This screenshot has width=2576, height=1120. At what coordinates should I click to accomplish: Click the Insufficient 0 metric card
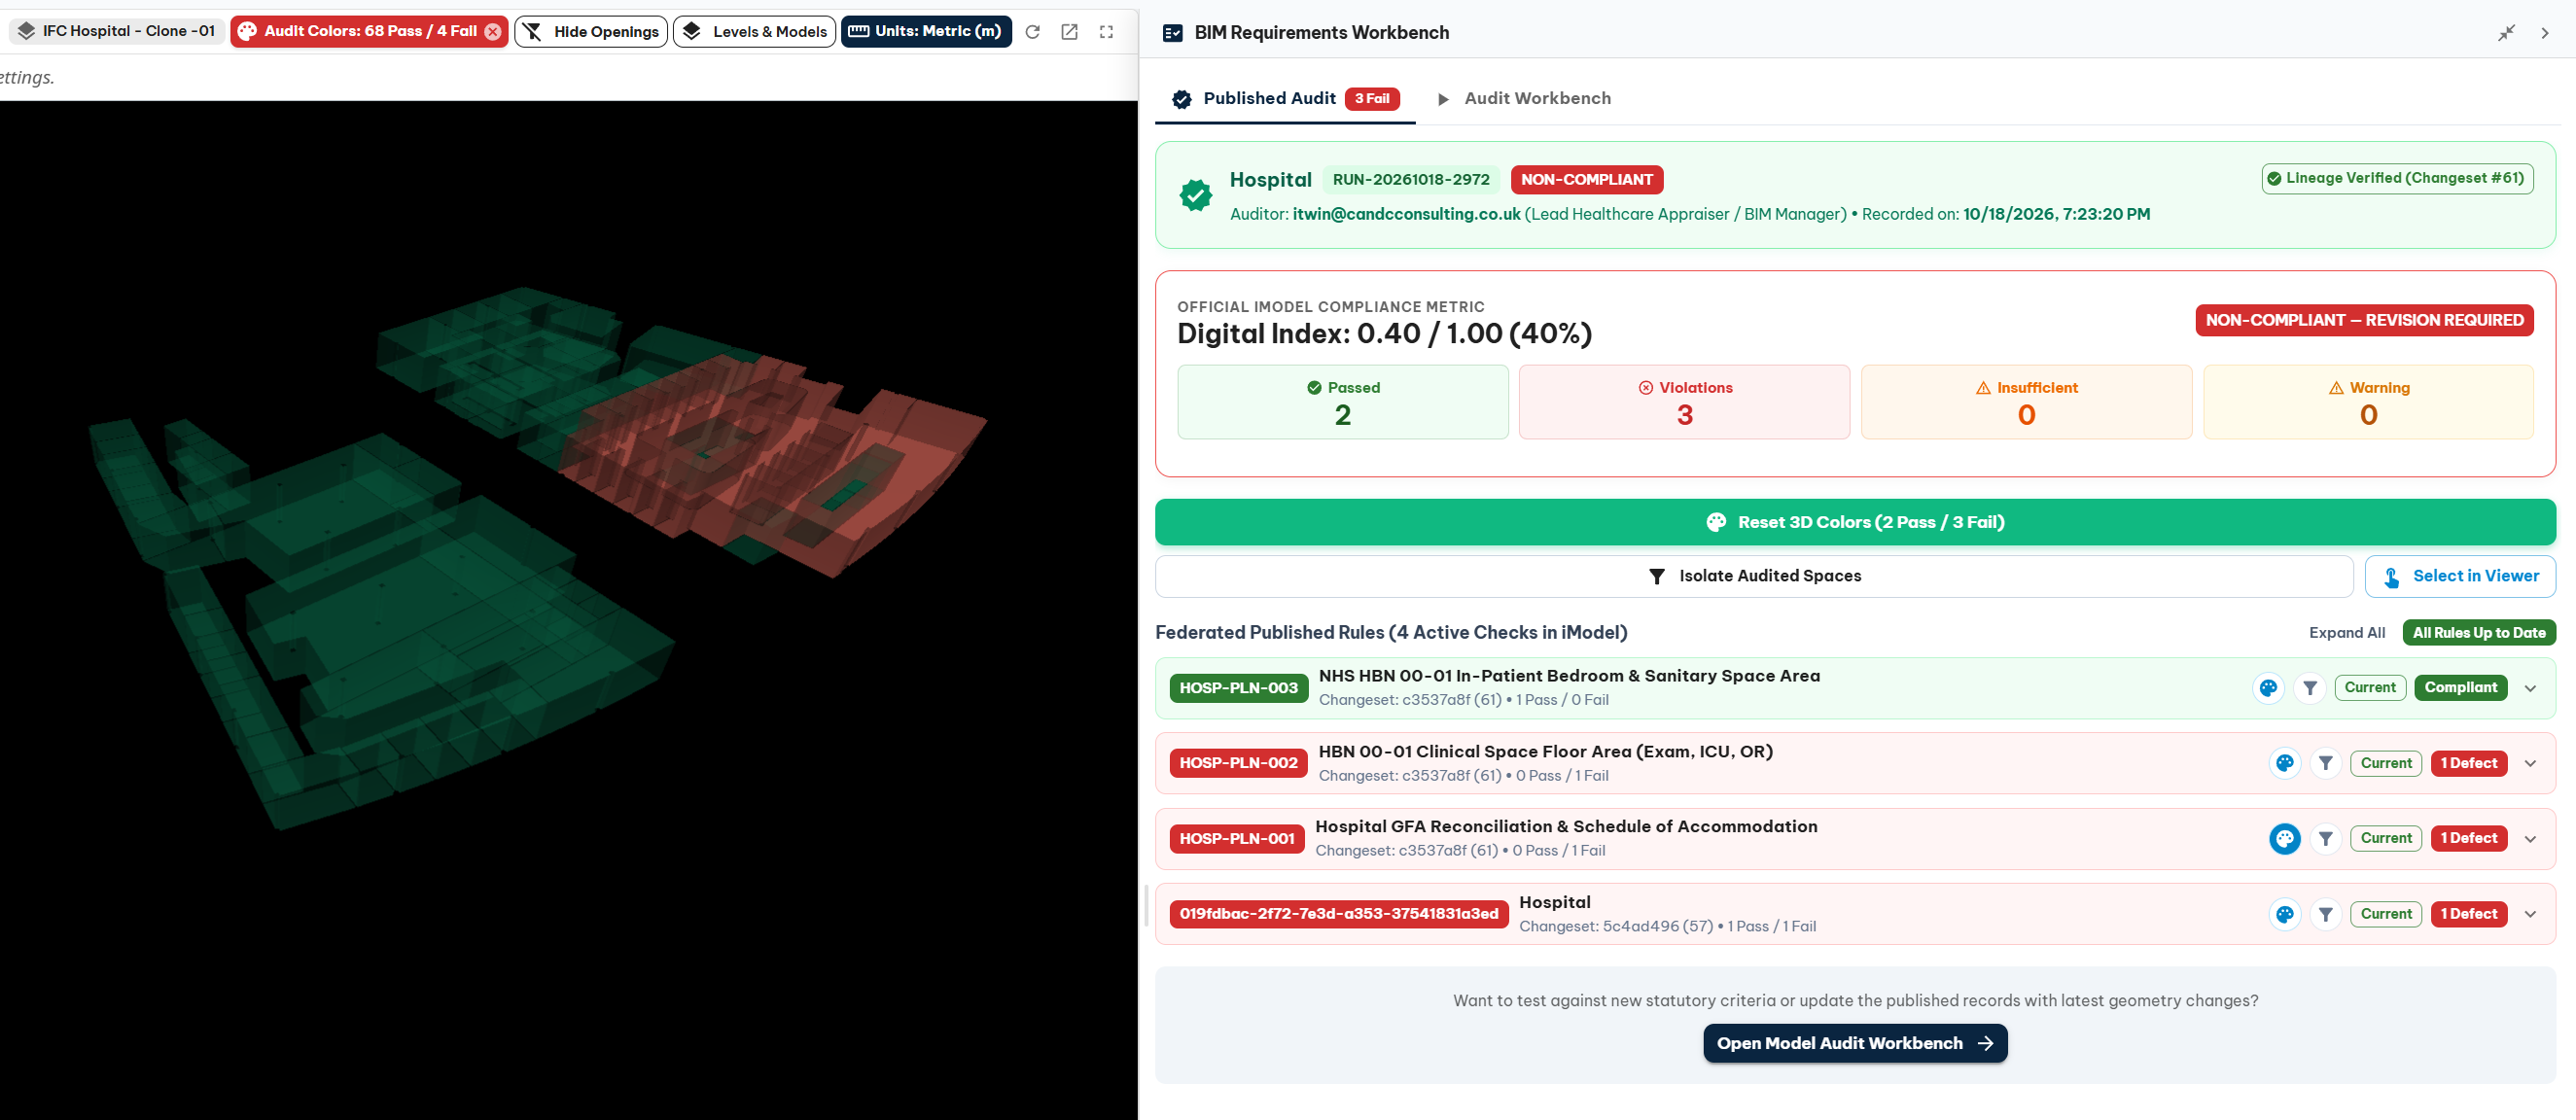tap(2026, 402)
